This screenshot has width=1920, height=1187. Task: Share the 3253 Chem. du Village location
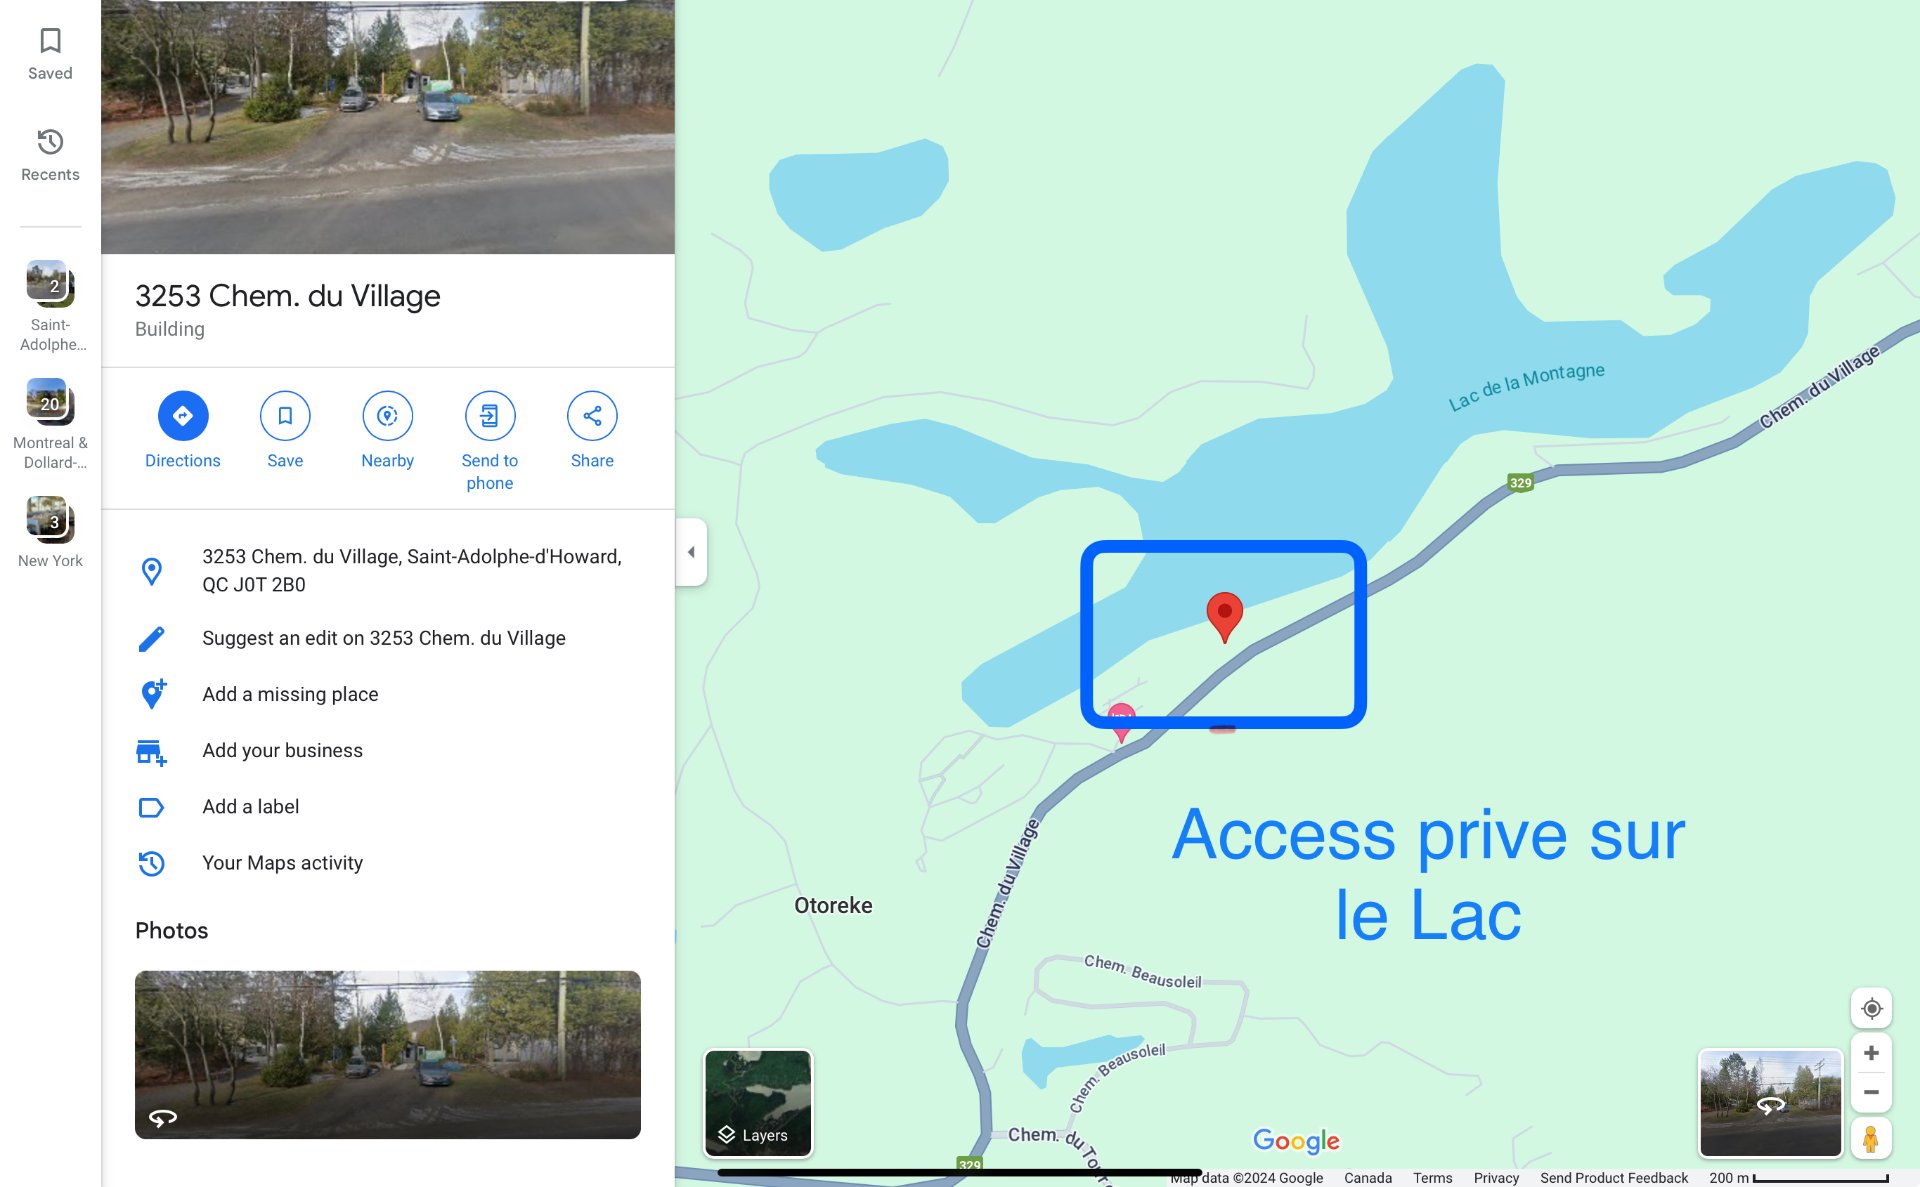click(592, 416)
